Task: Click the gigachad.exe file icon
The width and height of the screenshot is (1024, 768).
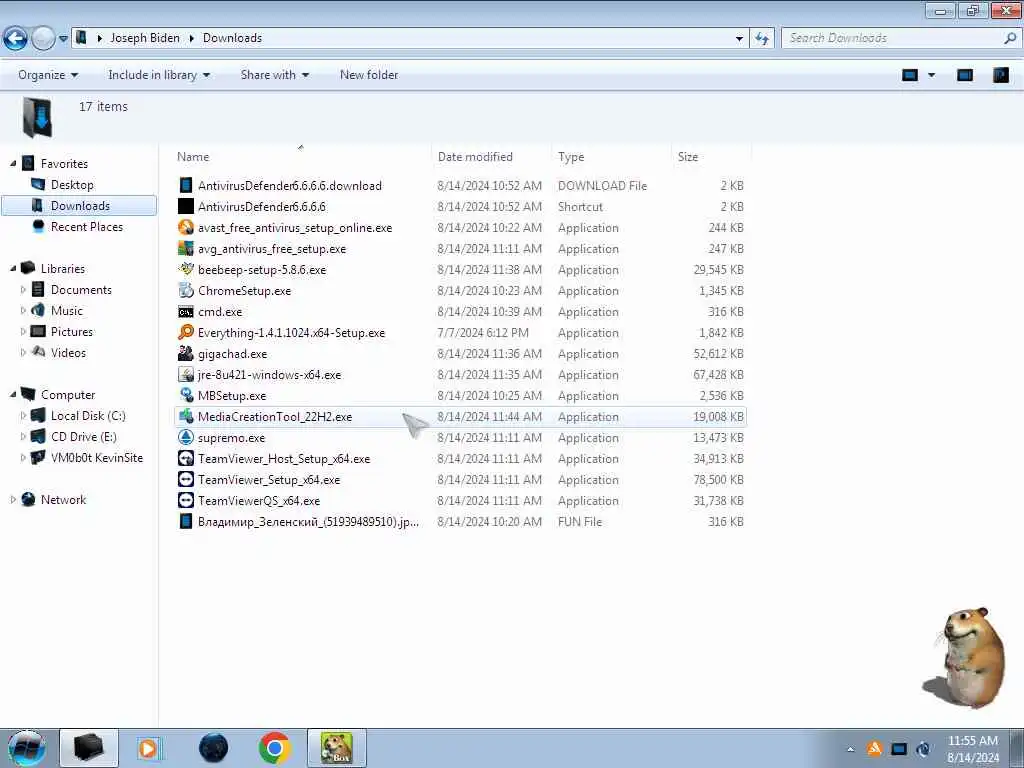Action: pos(186,353)
